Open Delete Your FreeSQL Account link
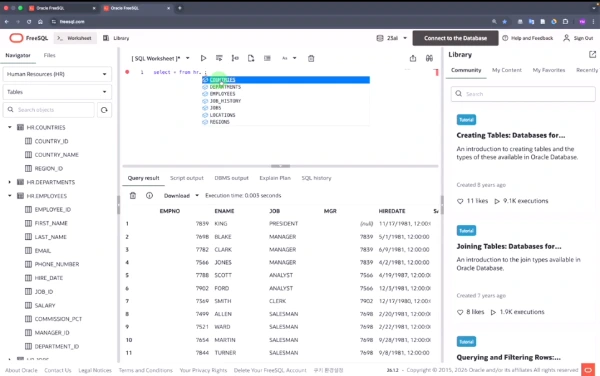600x376 pixels. 270,370
